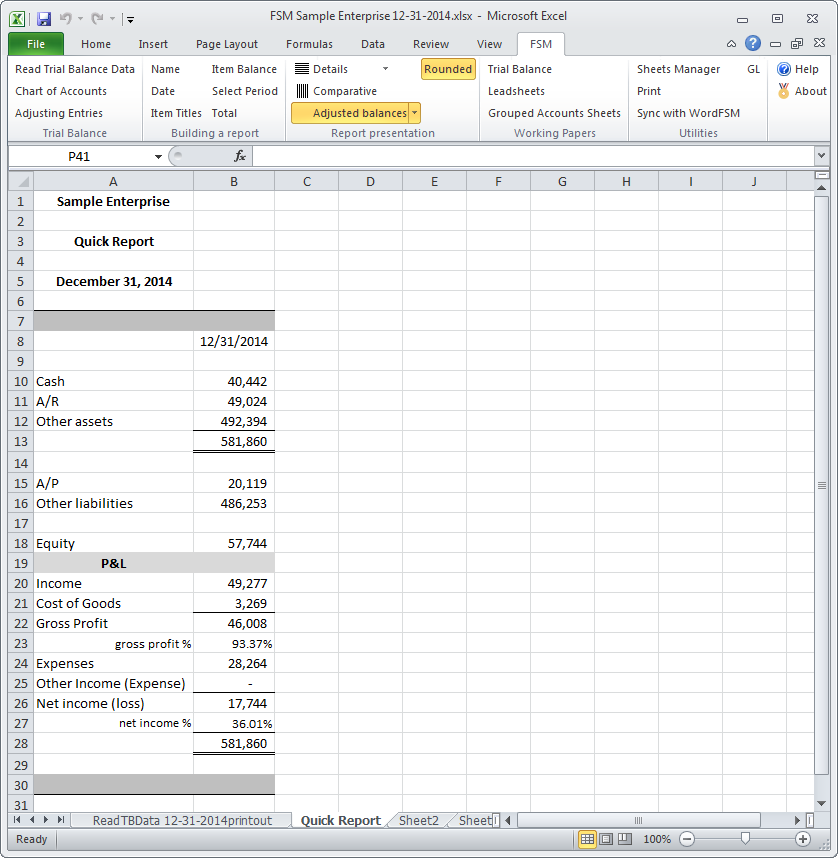Viewport: 838px width, 858px height.
Task: Click the Save icon in Quick Access Toolbar
Action: coord(44,18)
